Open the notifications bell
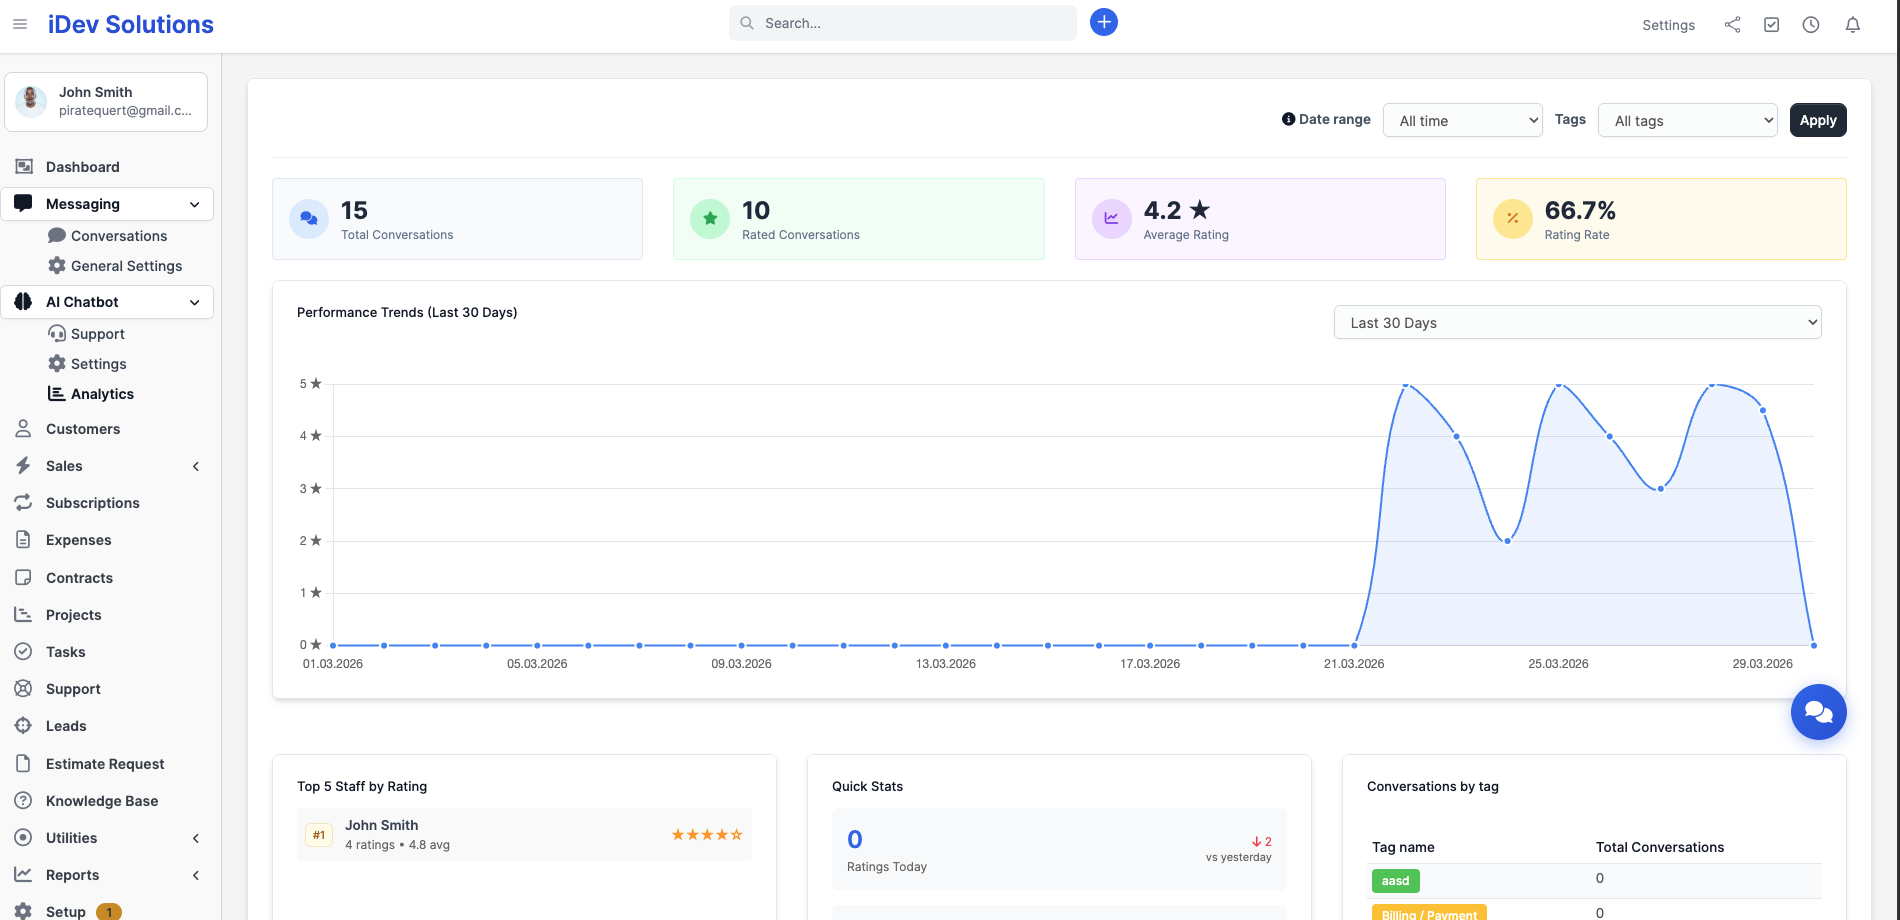The height and width of the screenshot is (920, 1900). [x=1853, y=25]
